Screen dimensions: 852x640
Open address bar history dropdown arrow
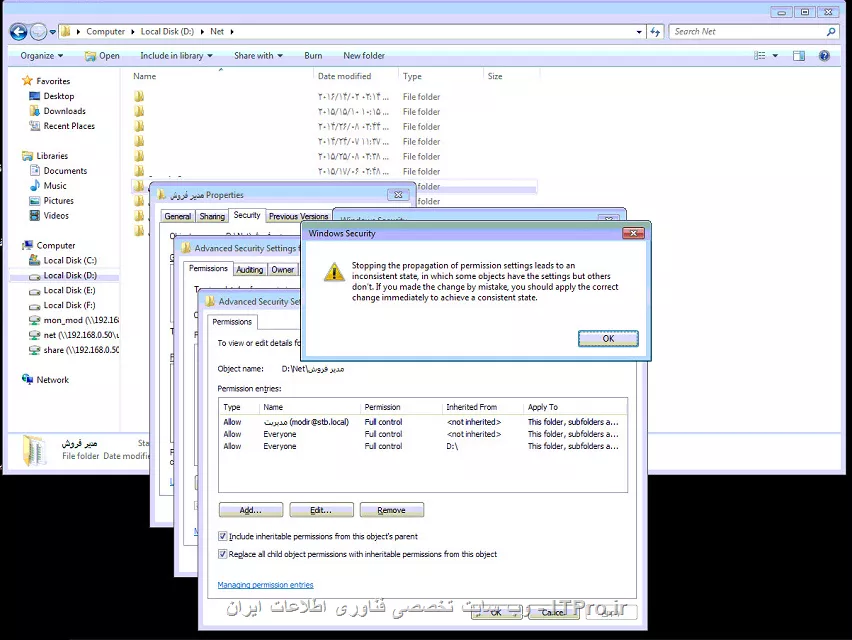639,32
